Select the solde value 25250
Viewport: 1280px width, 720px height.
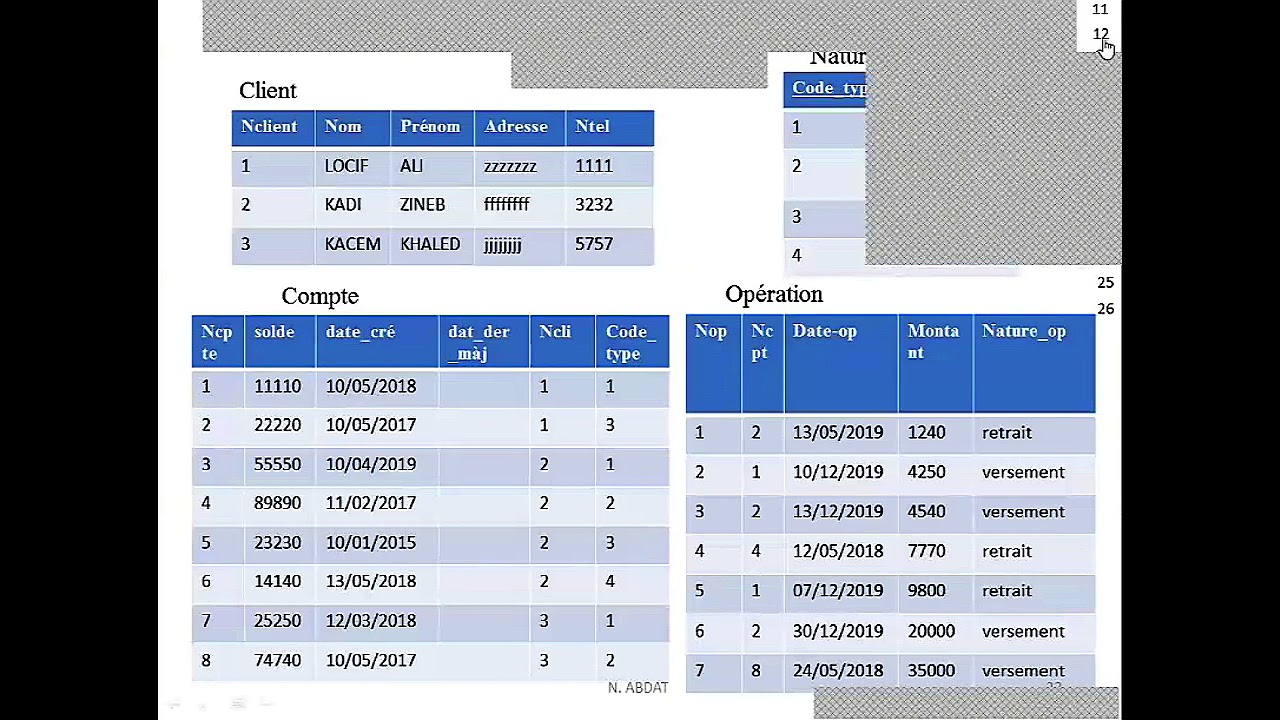click(277, 621)
